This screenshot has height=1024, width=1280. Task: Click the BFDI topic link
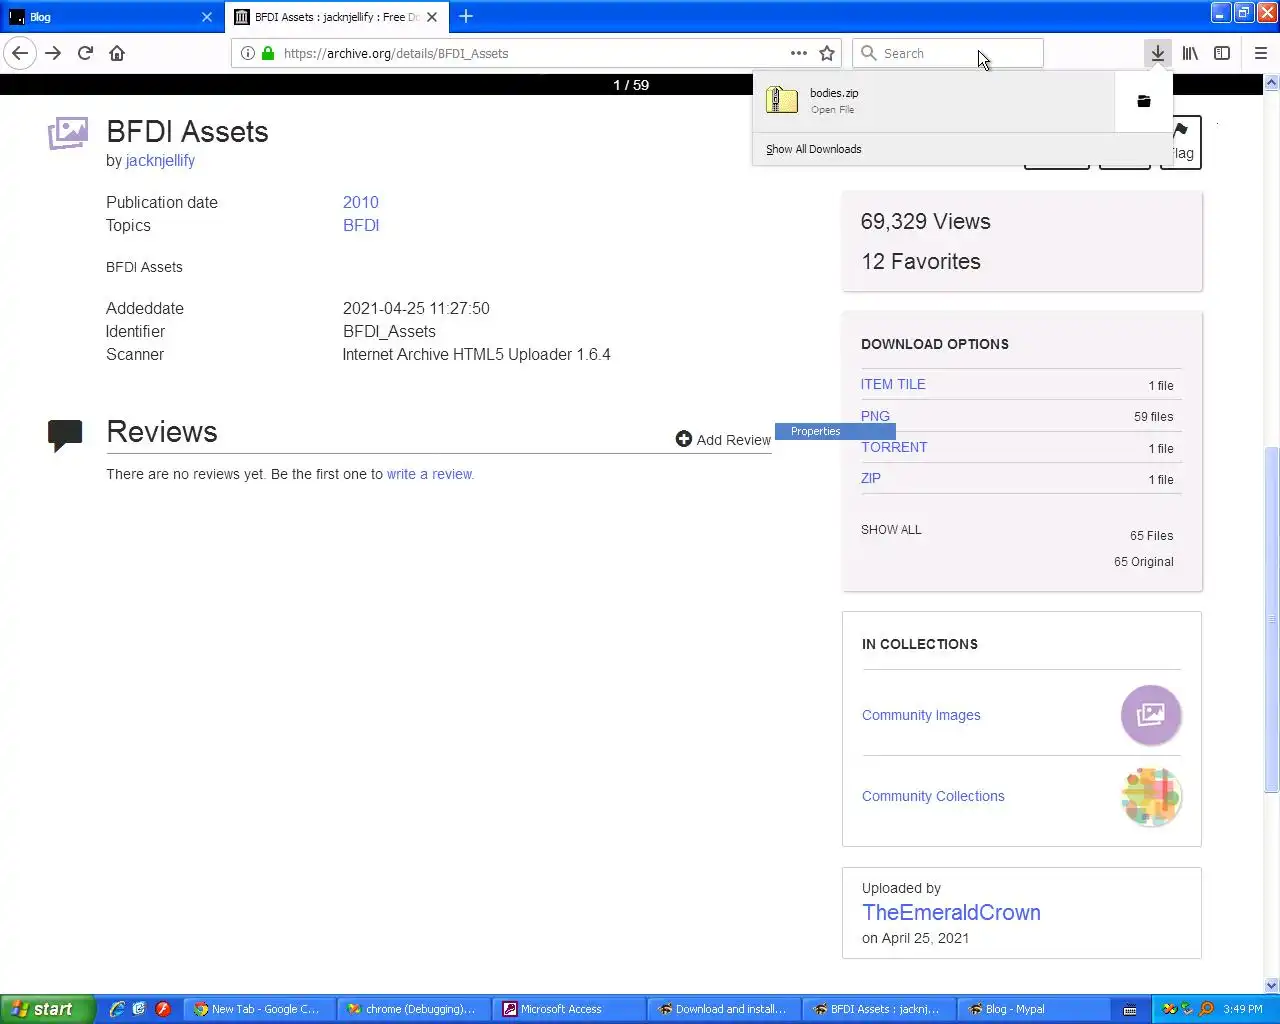(x=361, y=225)
